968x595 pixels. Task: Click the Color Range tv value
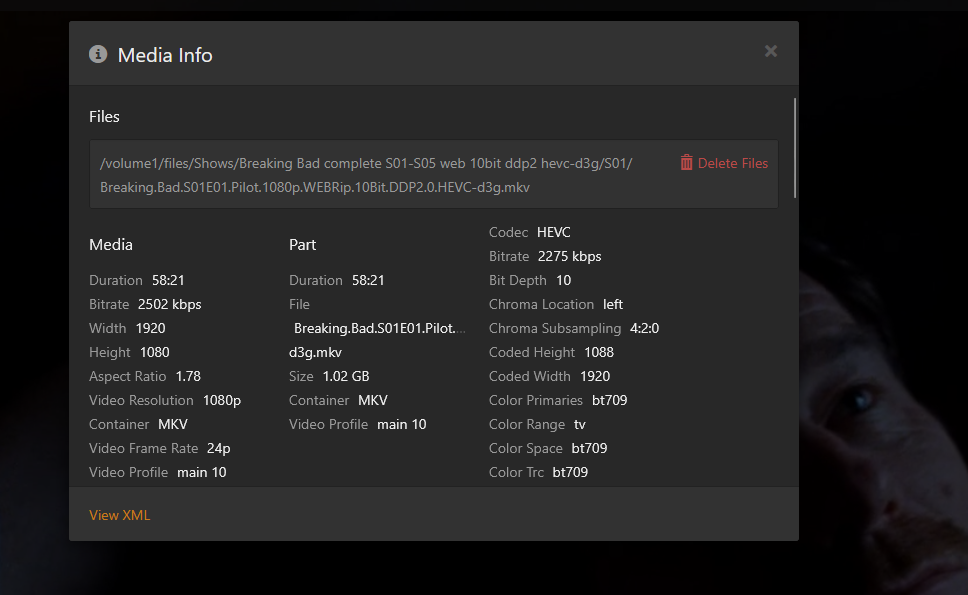point(579,424)
